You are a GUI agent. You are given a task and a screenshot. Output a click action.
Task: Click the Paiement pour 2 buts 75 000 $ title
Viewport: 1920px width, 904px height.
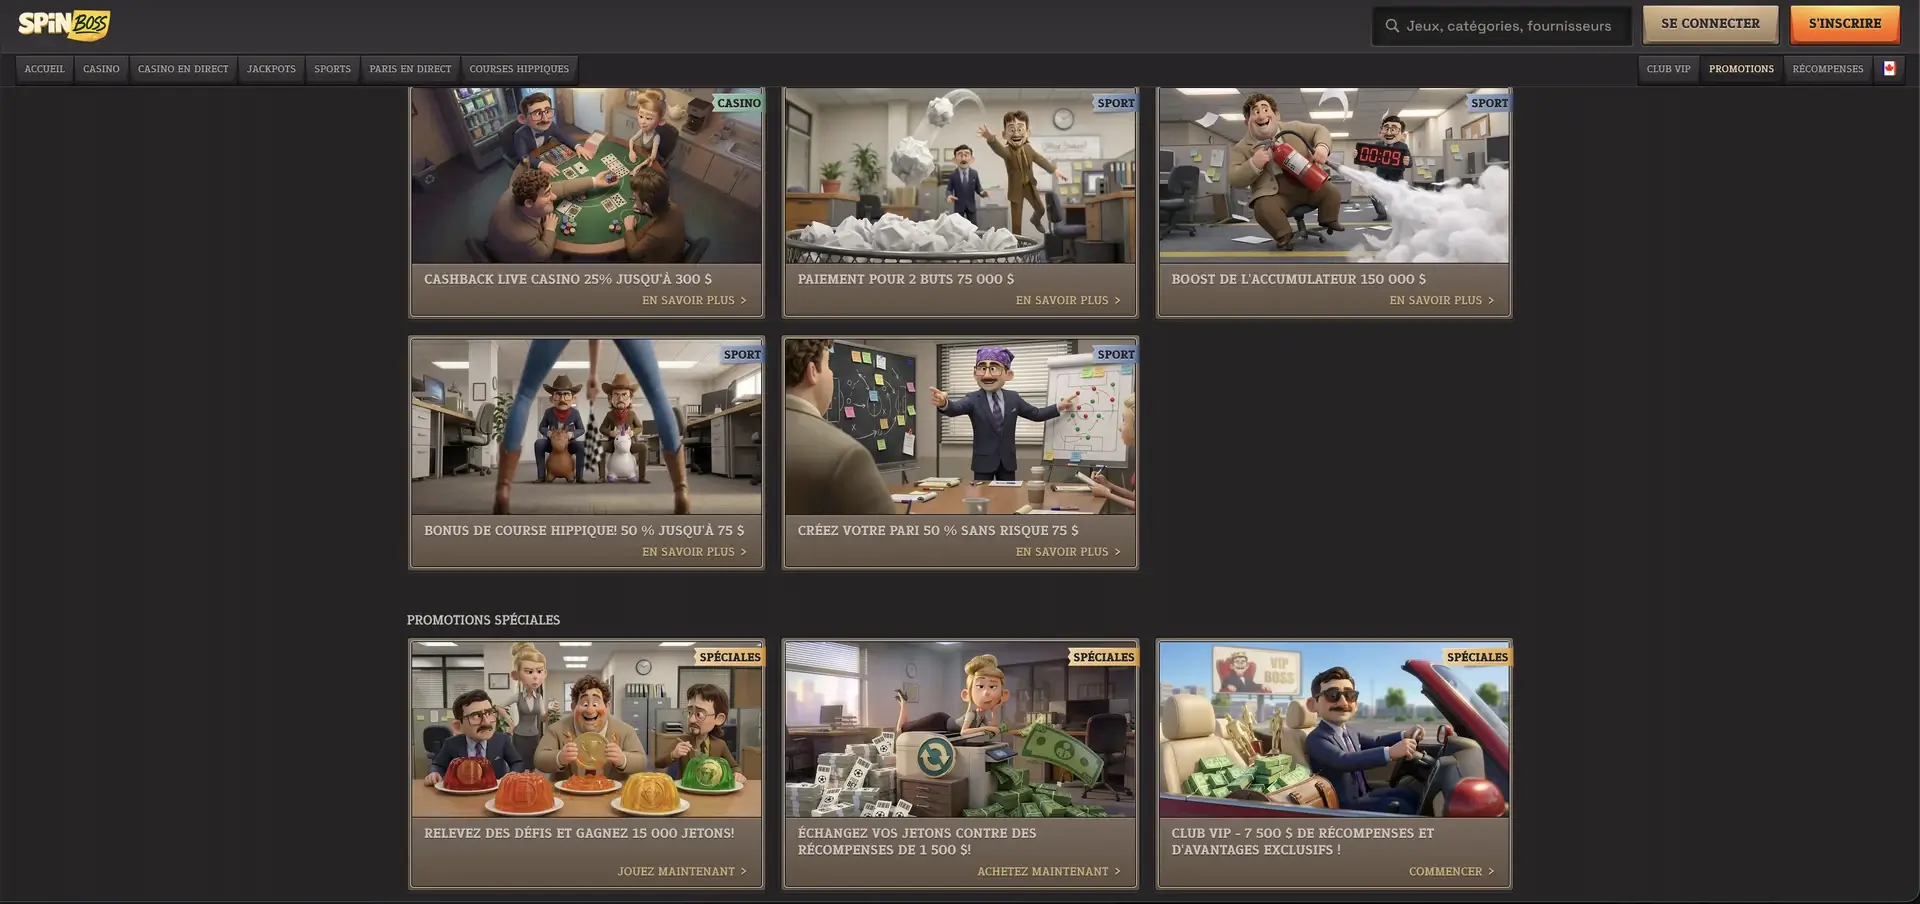click(x=906, y=279)
